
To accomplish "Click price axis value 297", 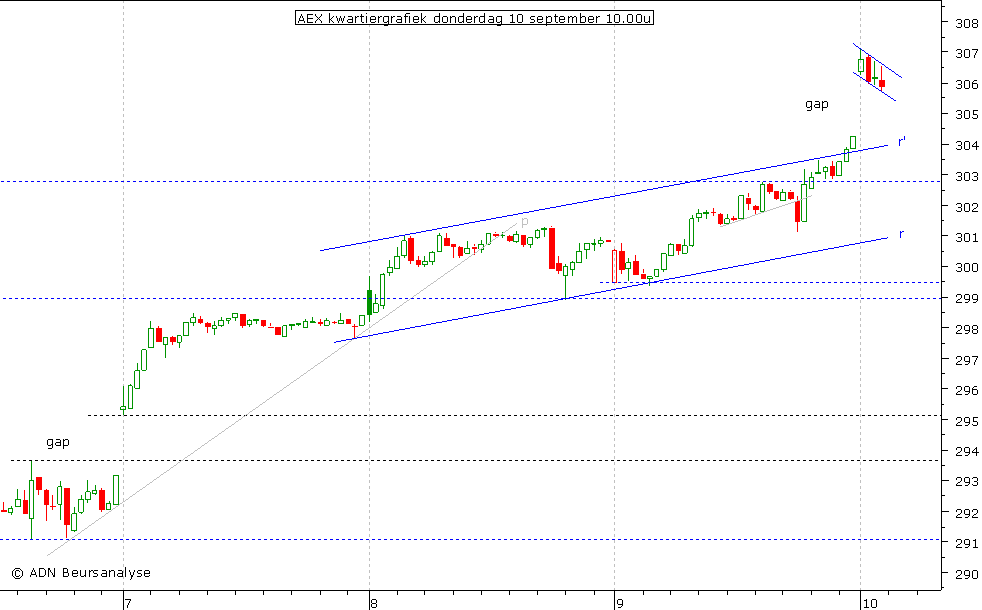I will 967,360.
